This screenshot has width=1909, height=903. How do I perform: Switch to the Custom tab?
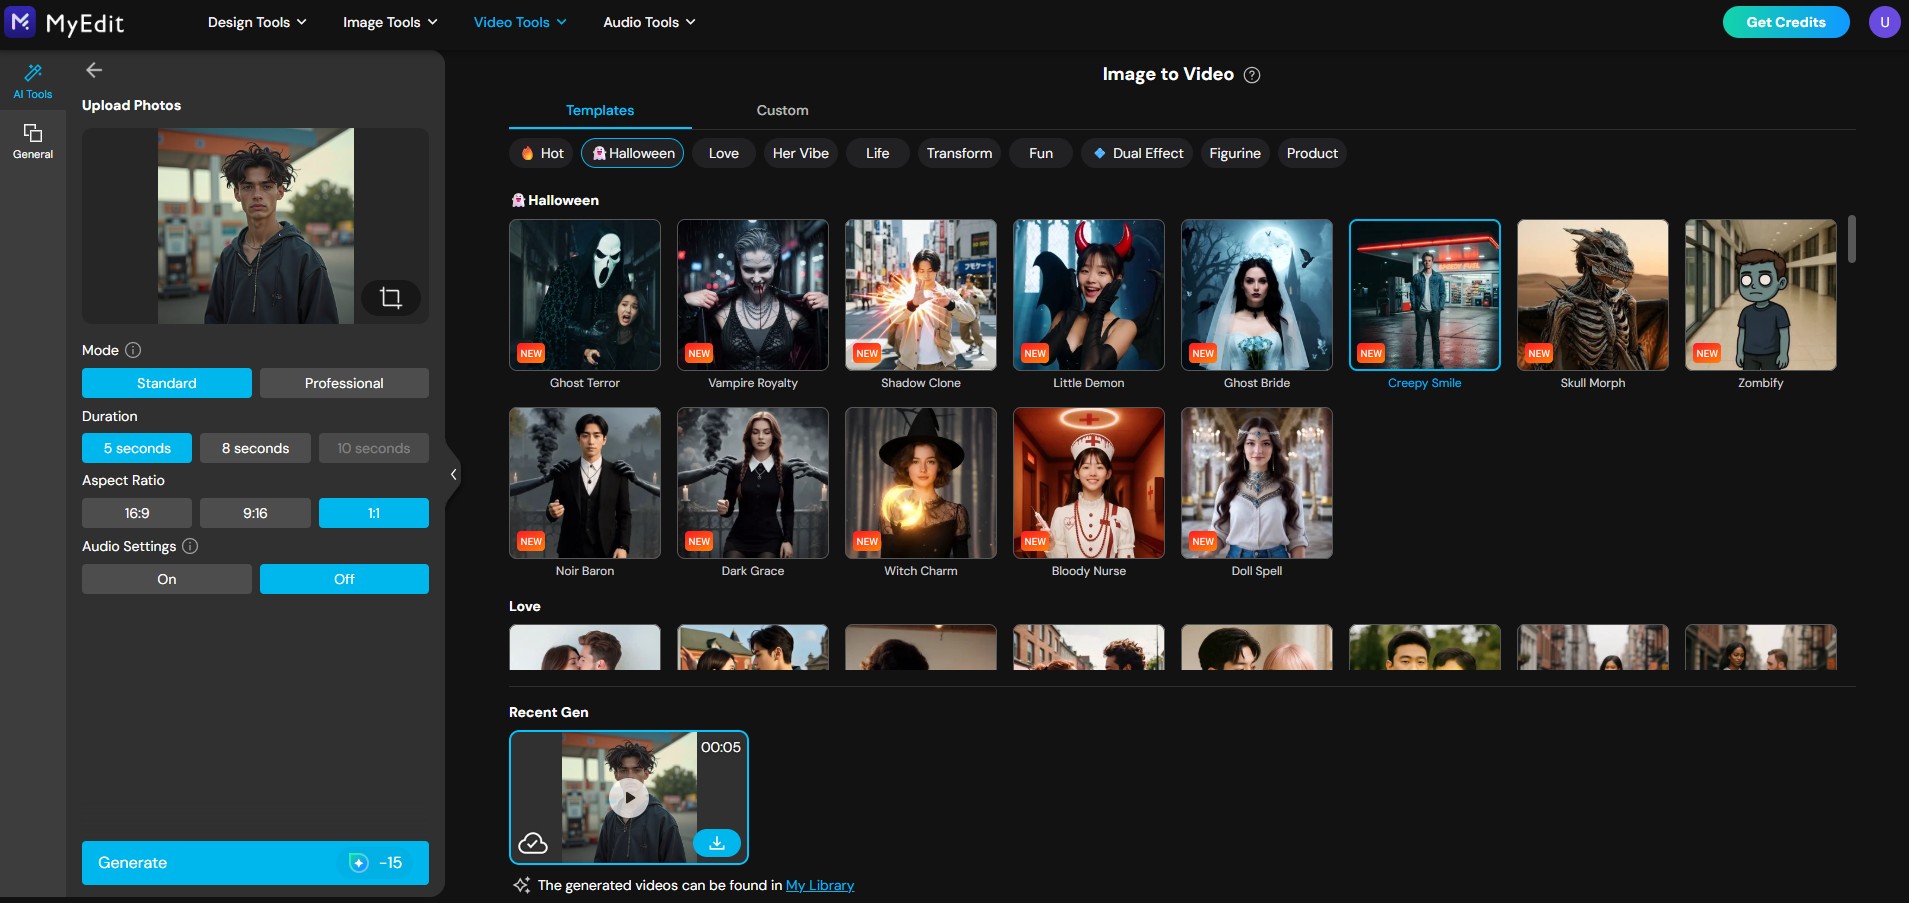pyautogui.click(x=782, y=110)
